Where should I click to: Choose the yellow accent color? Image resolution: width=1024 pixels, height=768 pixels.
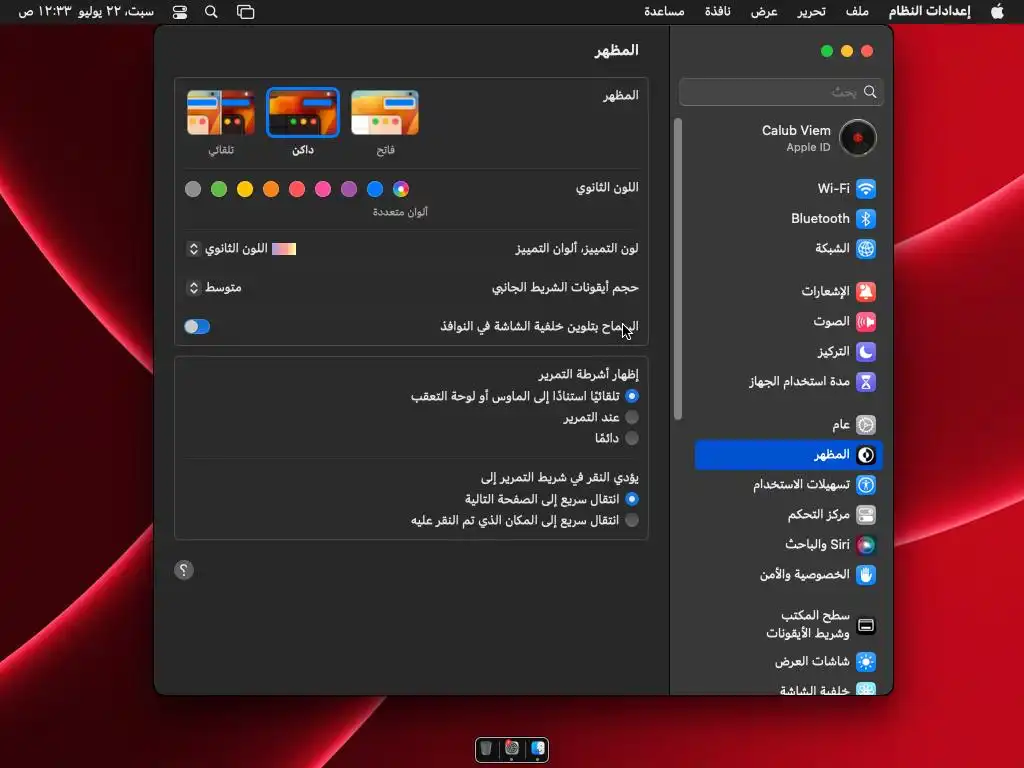pyautogui.click(x=245, y=189)
